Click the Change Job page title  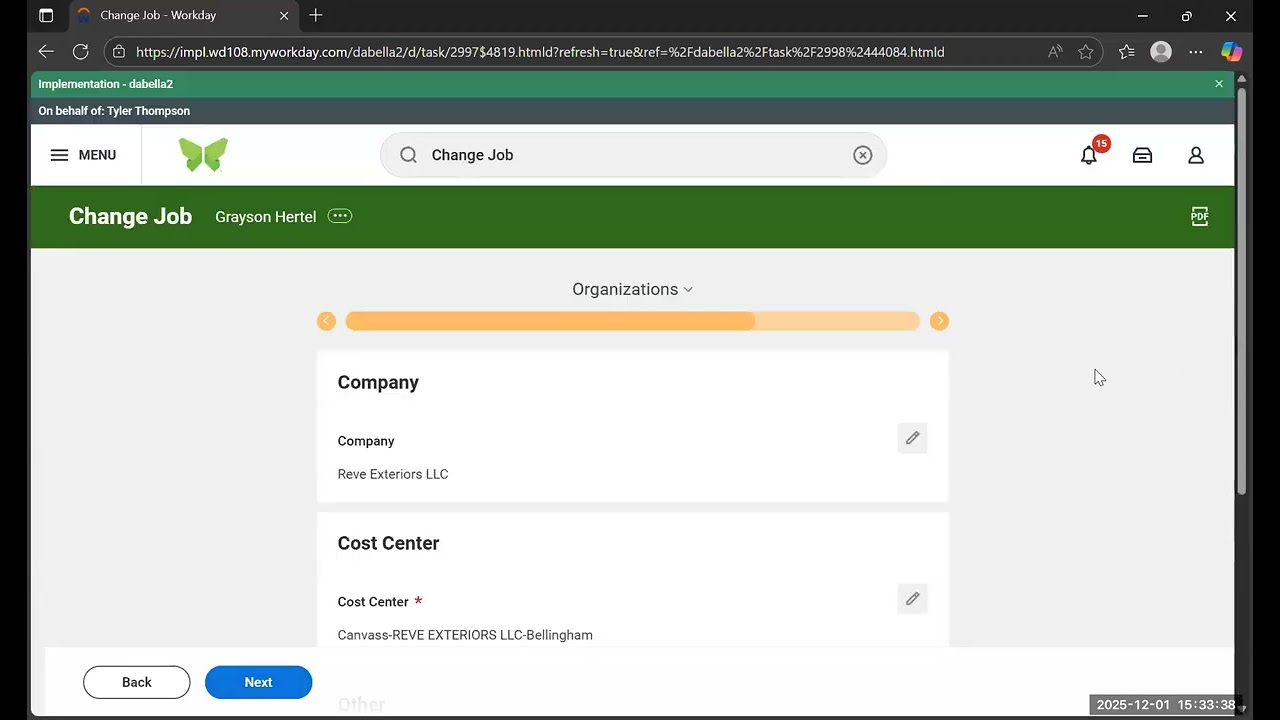pos(130,216)
